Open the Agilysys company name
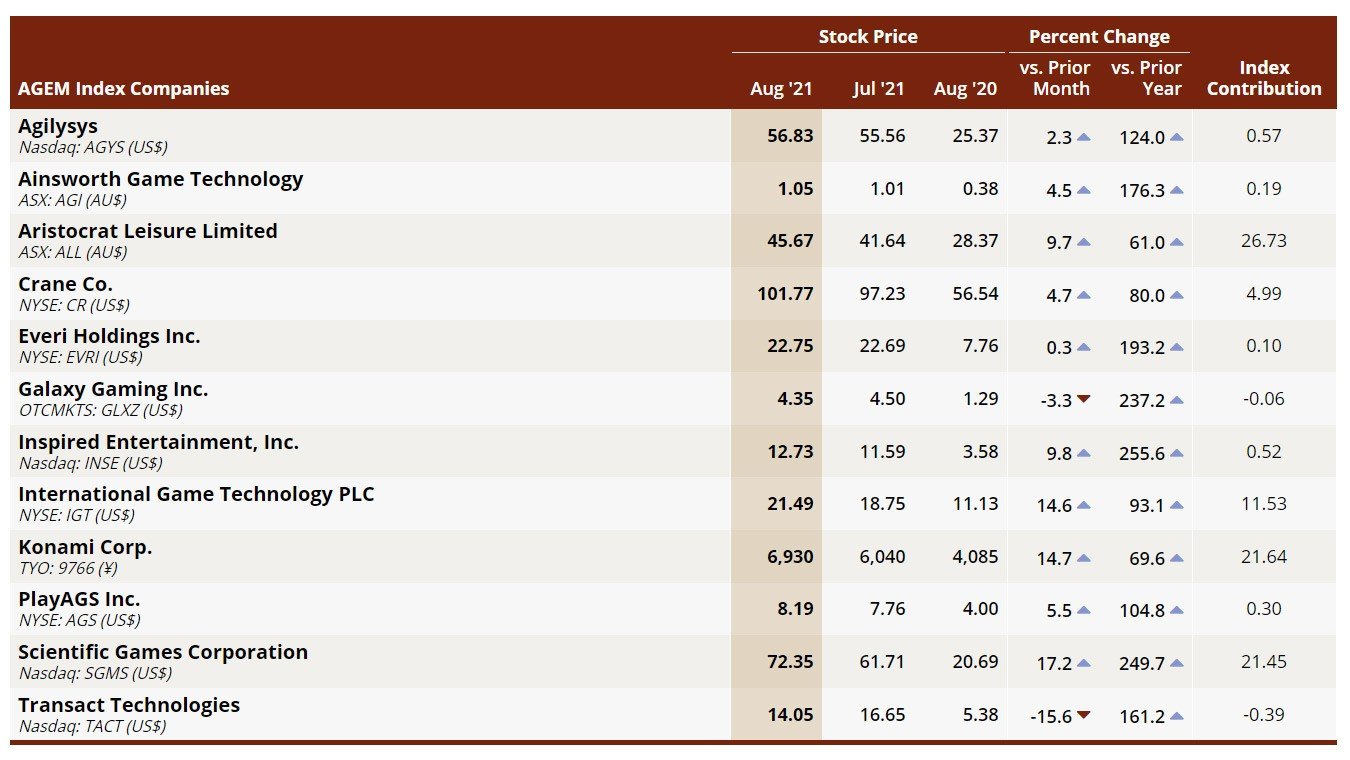This screenshot has width=1350, height=760. (58, 127)
